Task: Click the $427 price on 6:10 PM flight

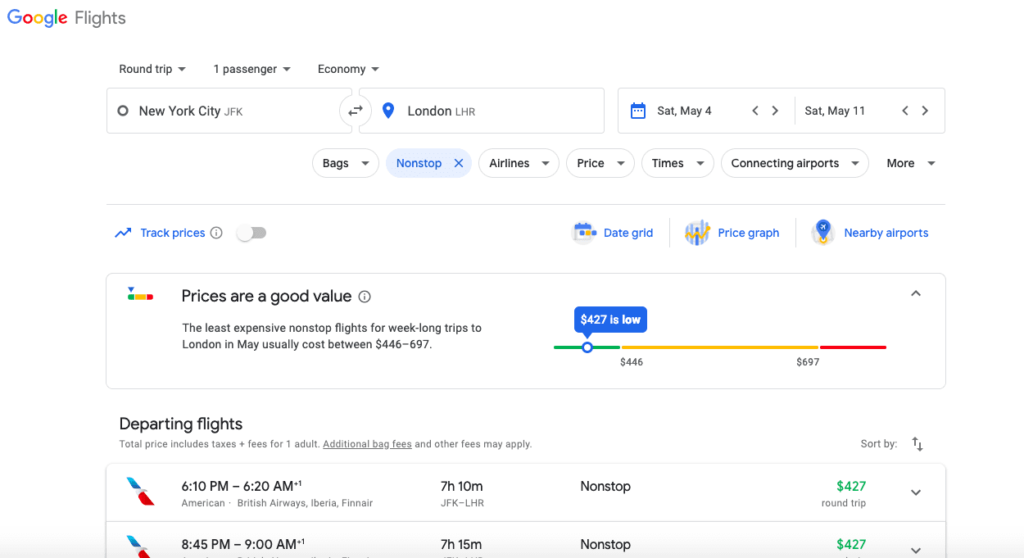Action: pos(851,486)
